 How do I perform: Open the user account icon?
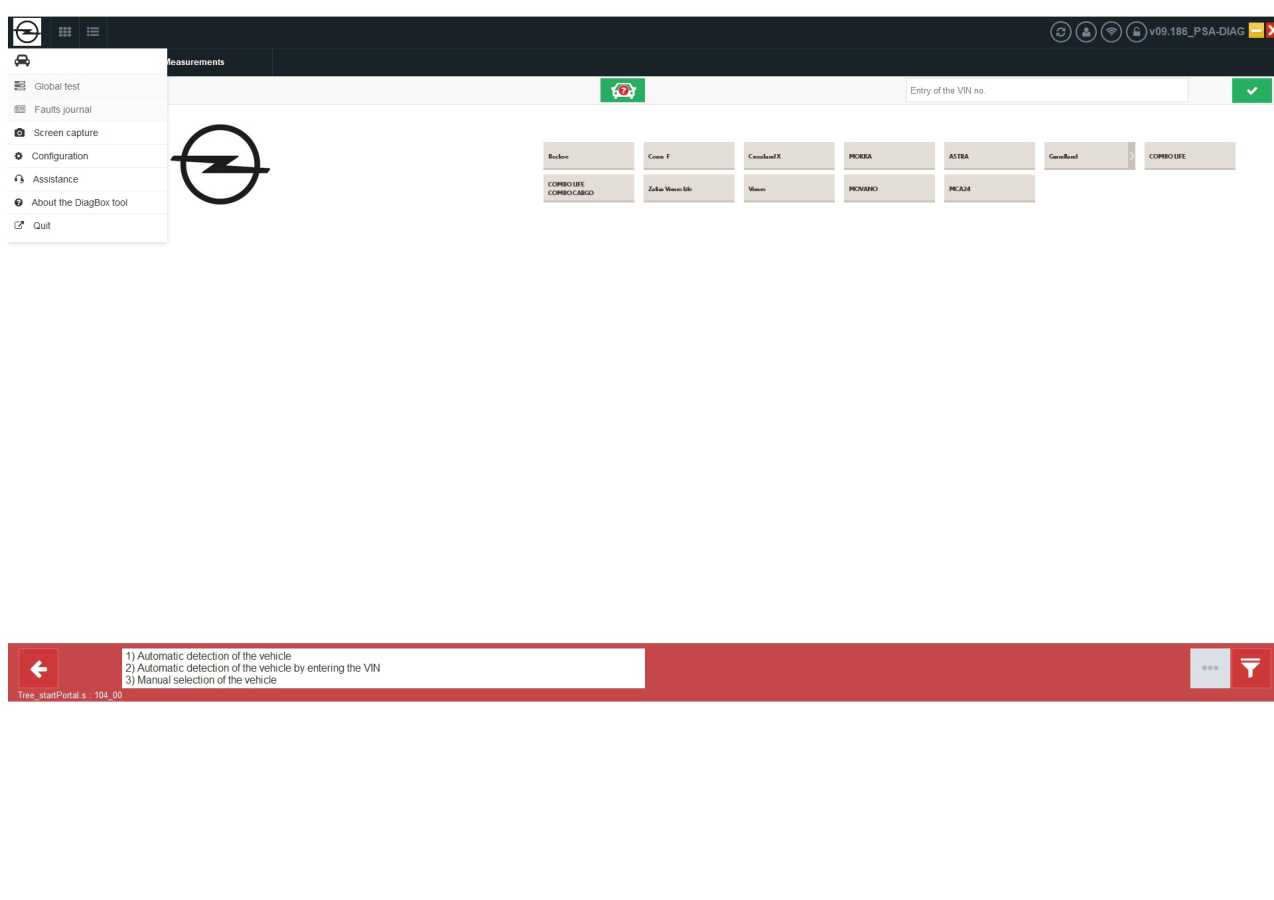coord(1085,31)
